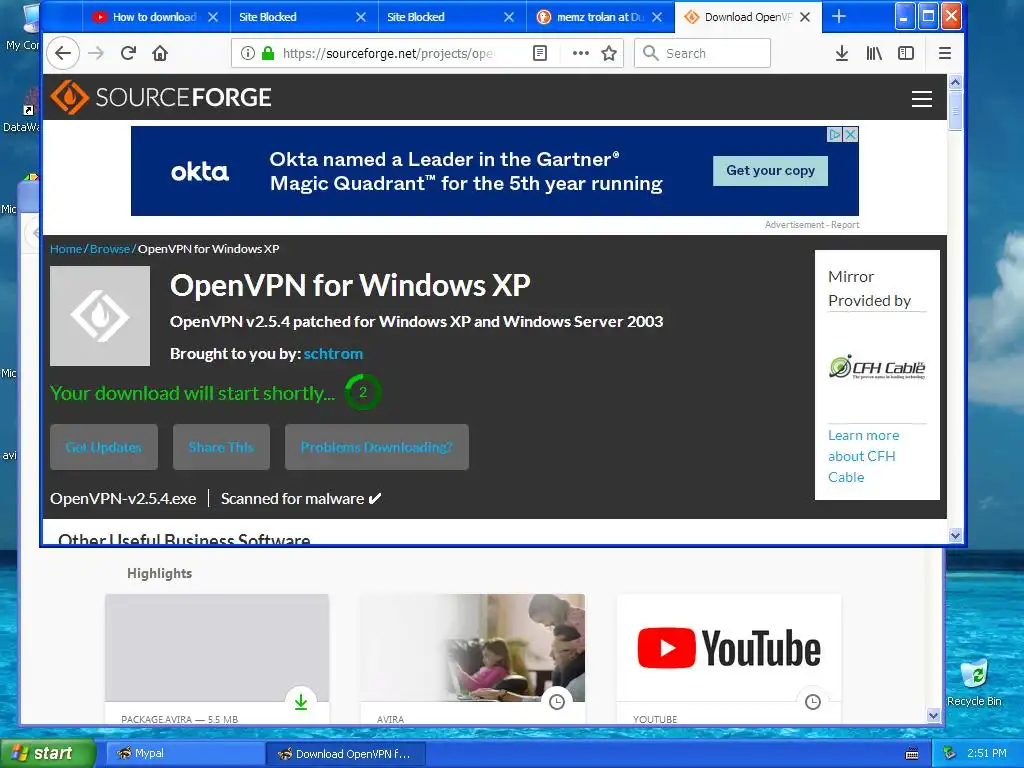Click the clock icon on the Avira card

[x=556, y=702]
